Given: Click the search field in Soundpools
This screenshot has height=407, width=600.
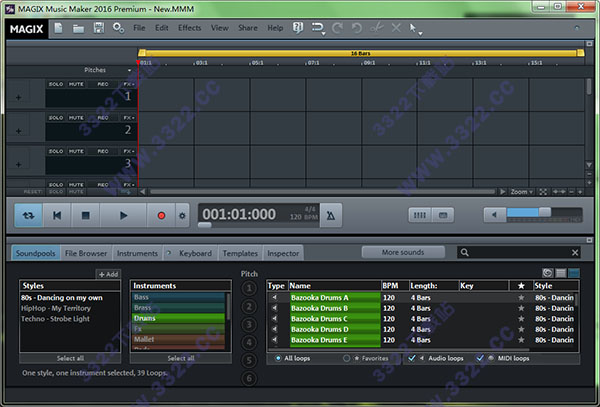Looking at the screenshot, I should click(x=518, y=252).
